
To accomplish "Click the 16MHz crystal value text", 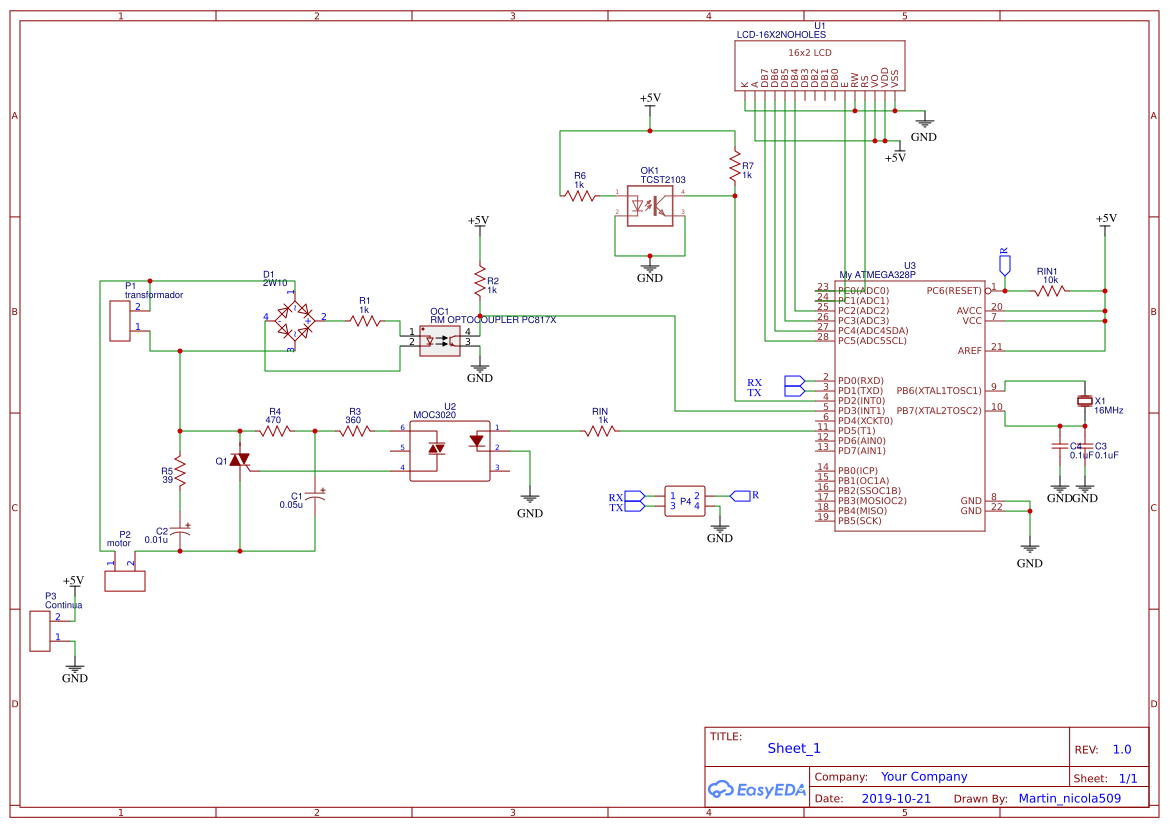I will 1109,411.
